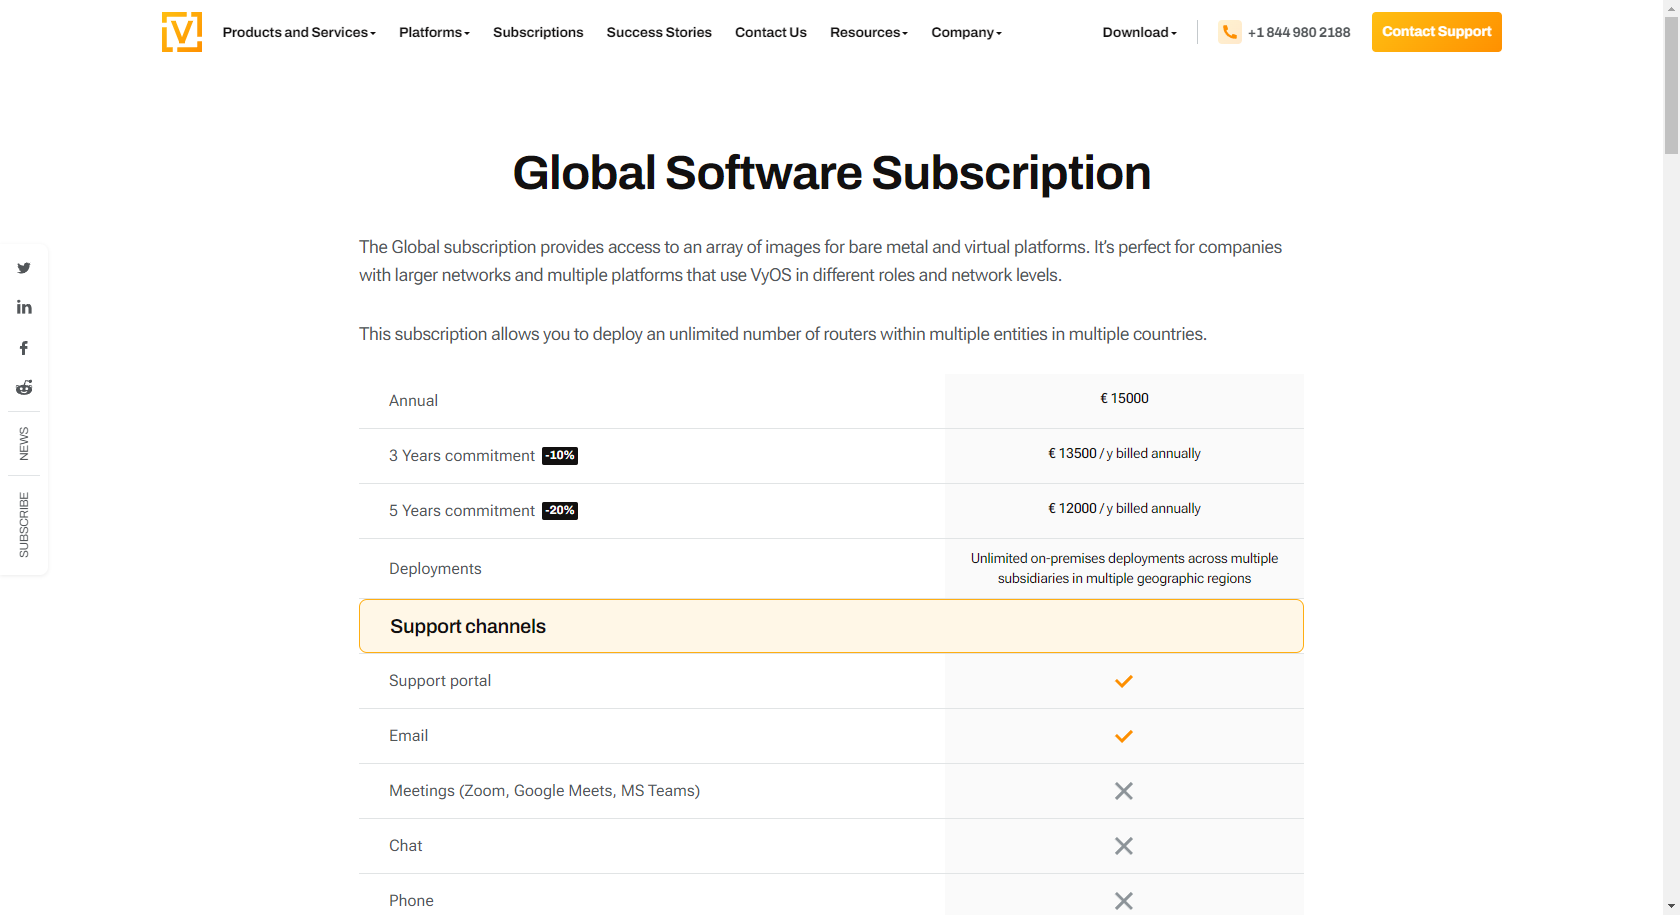
Task: Select the LinkedIn sidebar icon
Action: (24, 307)
